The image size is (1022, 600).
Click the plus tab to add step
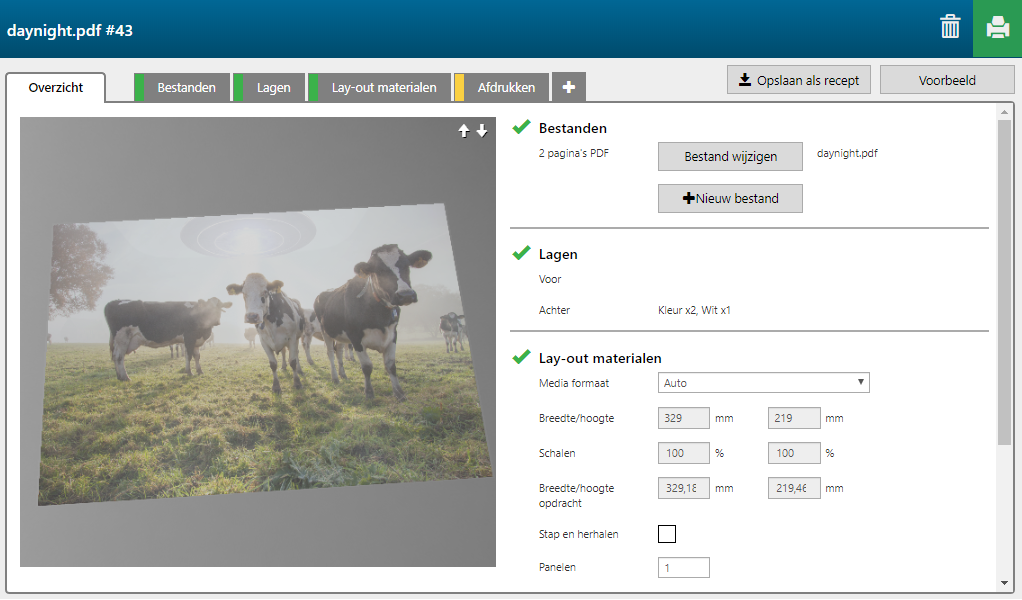coord(569,88)
